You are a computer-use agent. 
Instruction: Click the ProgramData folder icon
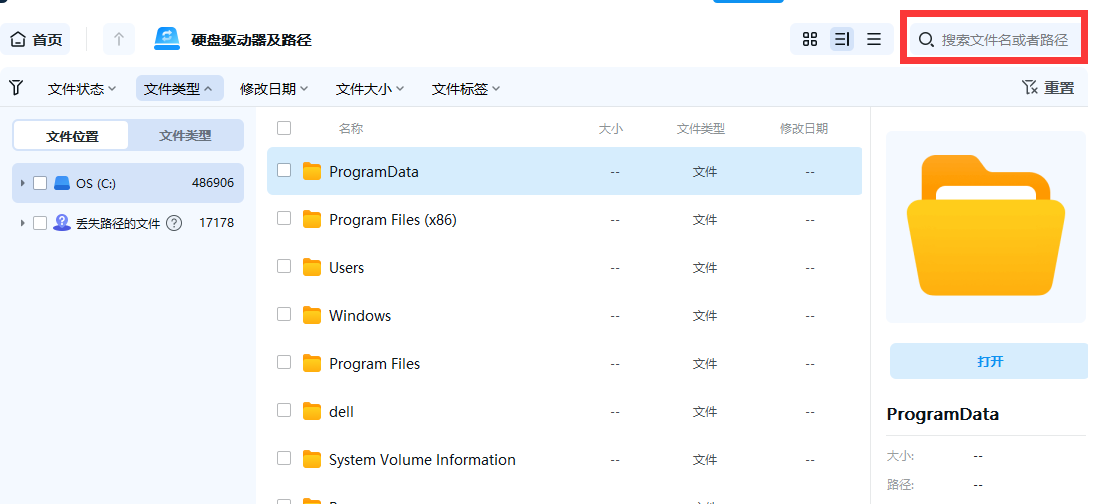(x=312, y=171)
